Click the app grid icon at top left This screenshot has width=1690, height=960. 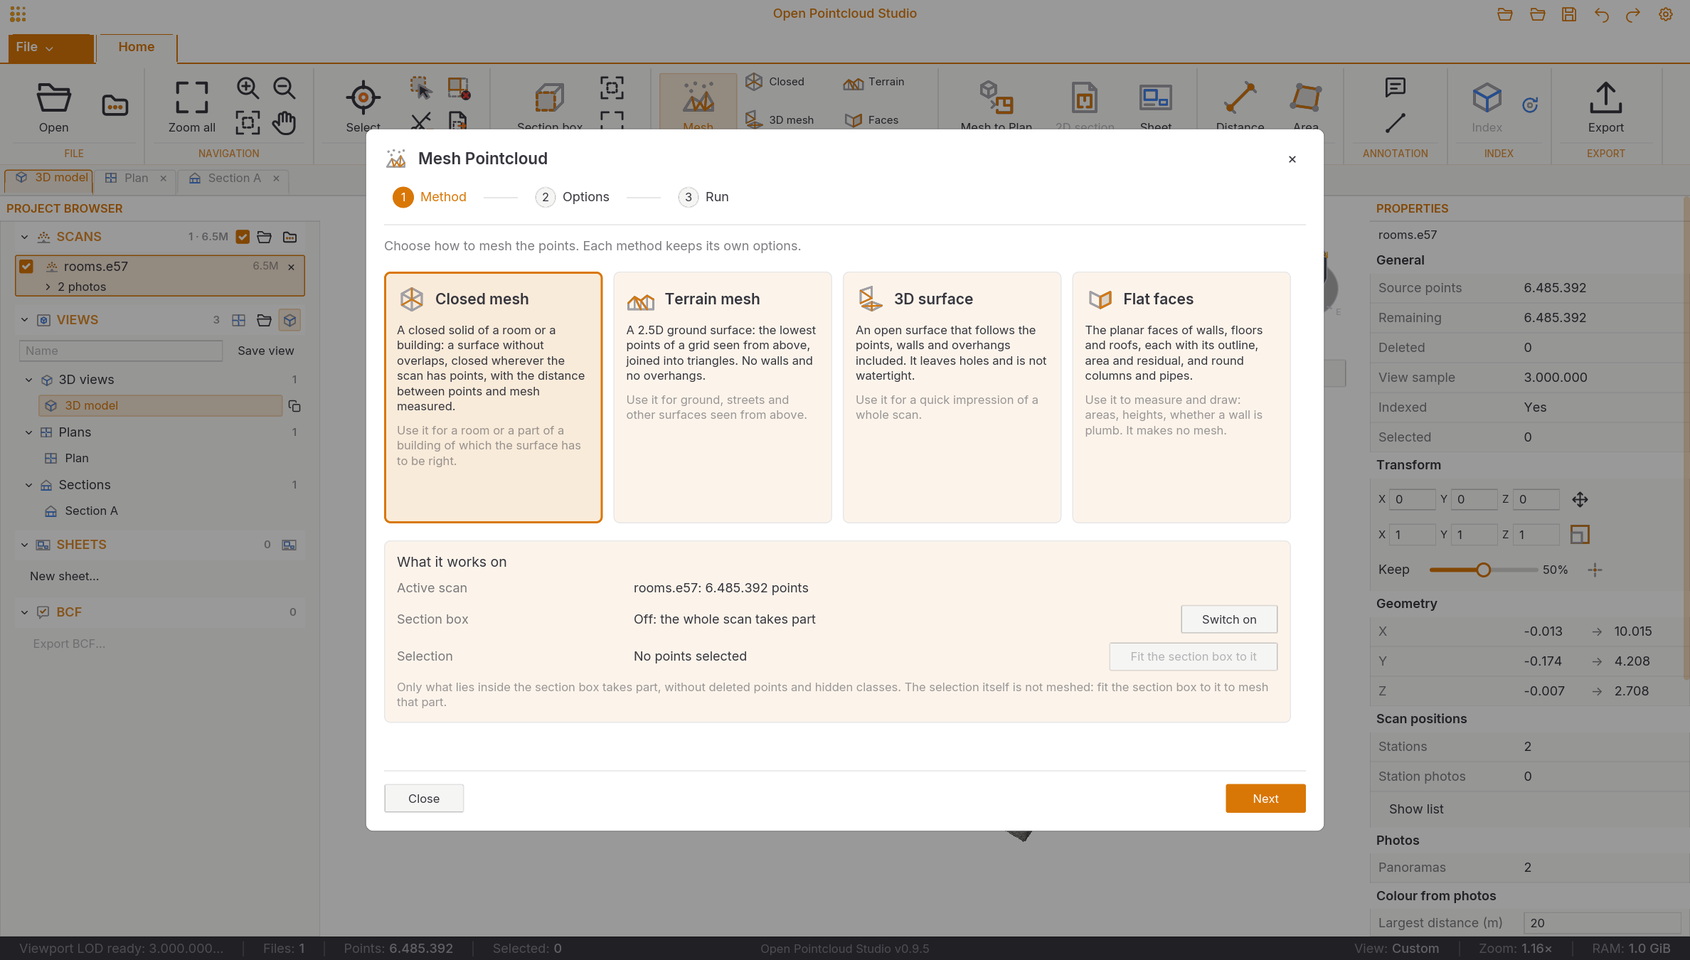(x=18, y=14)
